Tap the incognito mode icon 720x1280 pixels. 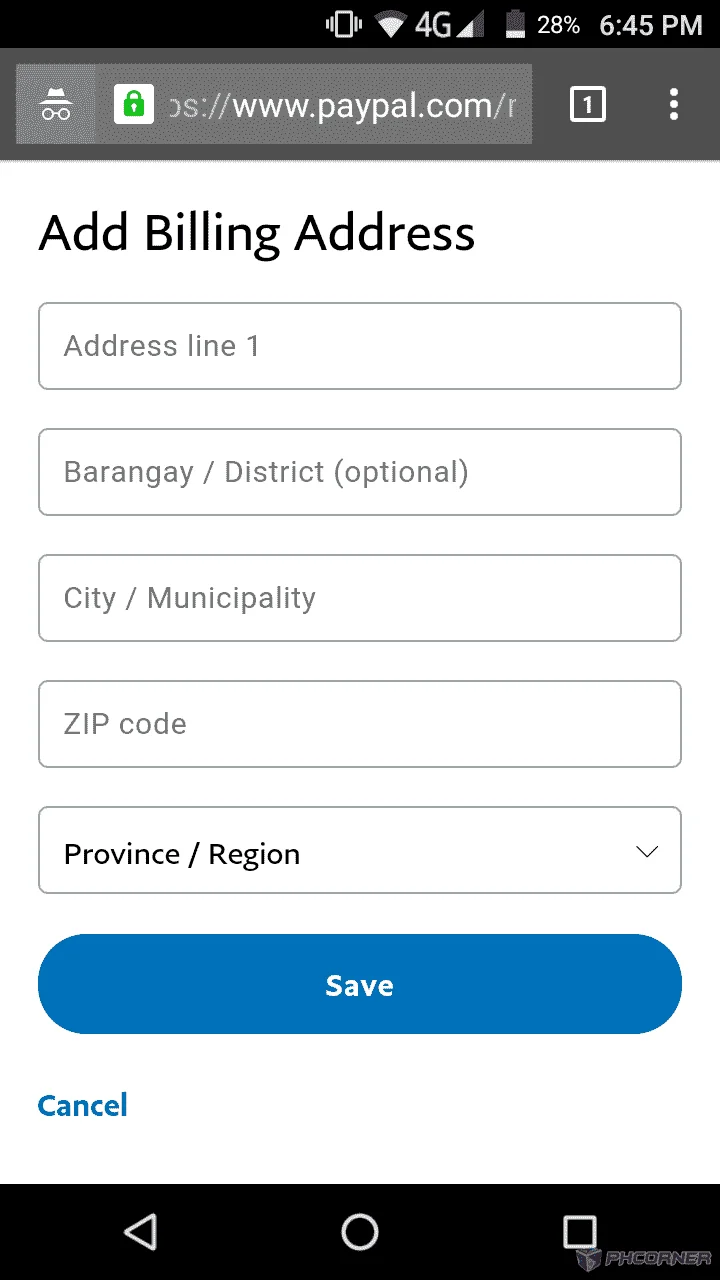tap(56, 104)
